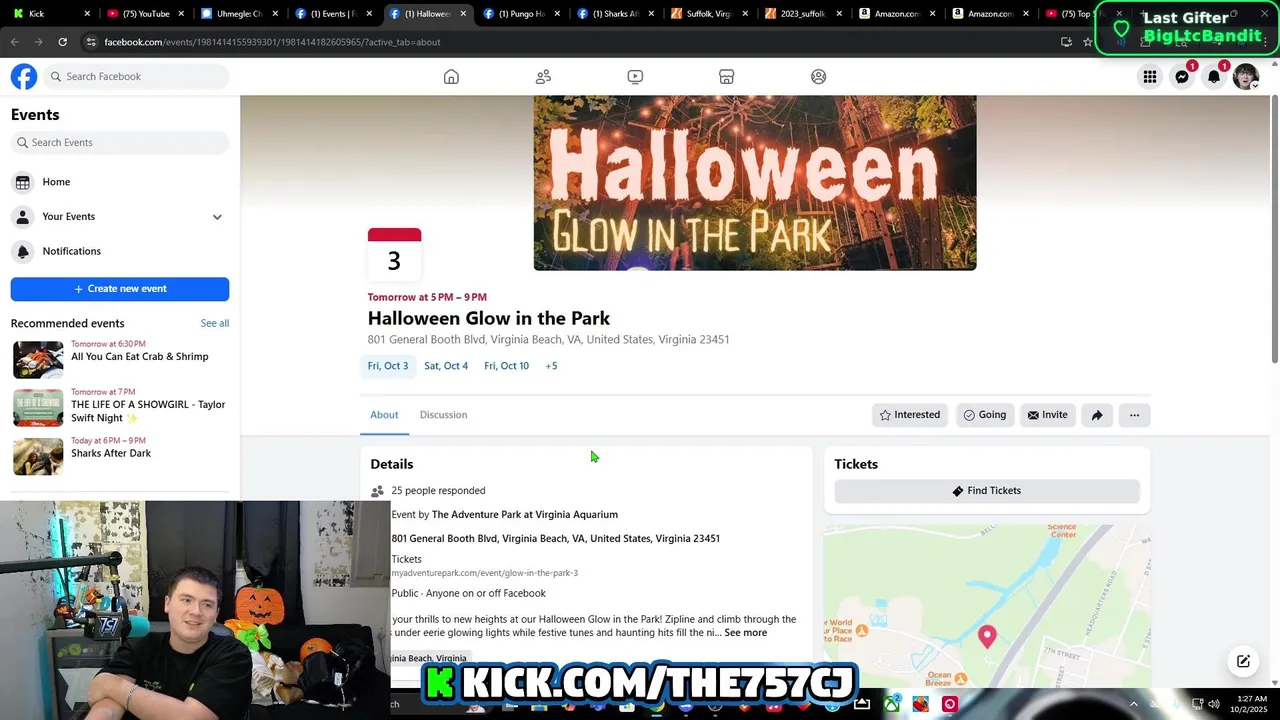This screenshot has height=720, width=1280.
Task: Expand the Your Events section
Action: pyautogui.click(x=217, y=217)
